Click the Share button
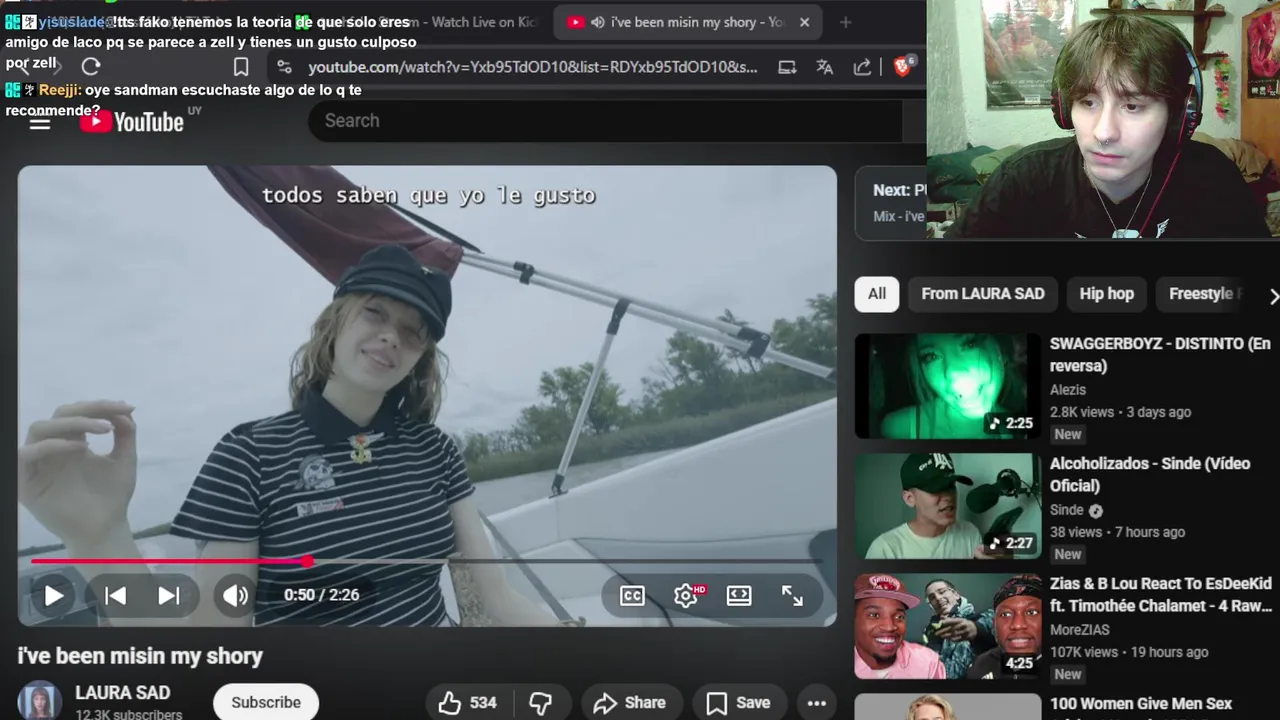Image resolution: width=1280 pixels, height=720 pixels. coord(630,703)
